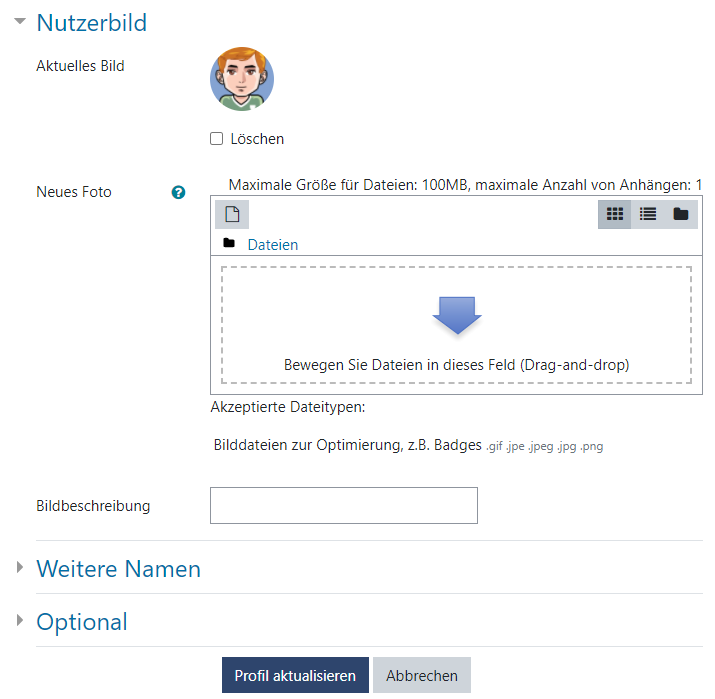The width and height of the screenshot is (715, 699).
Task: Enable the Löschen checkbox
Action: tap(217, 139)
